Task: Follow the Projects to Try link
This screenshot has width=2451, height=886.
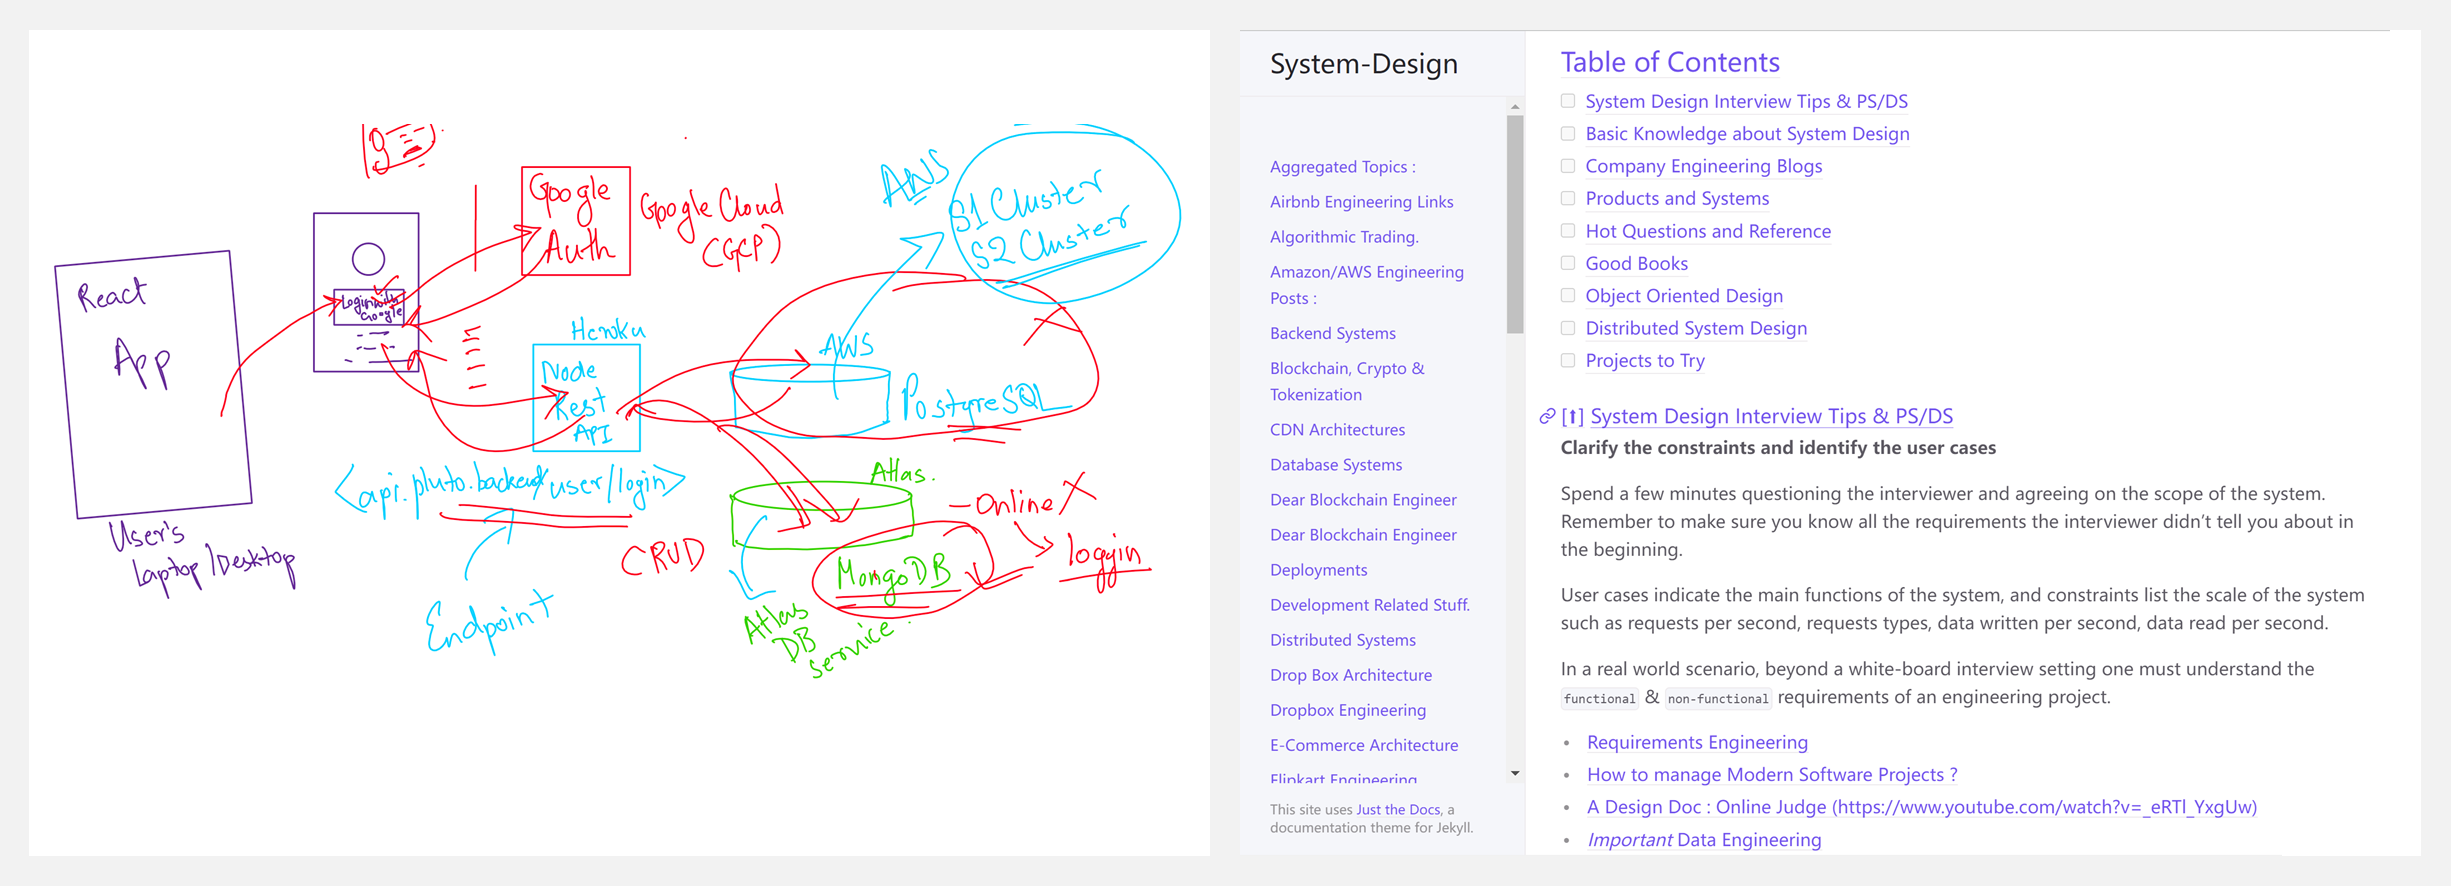Action: tap(1645, 360)
